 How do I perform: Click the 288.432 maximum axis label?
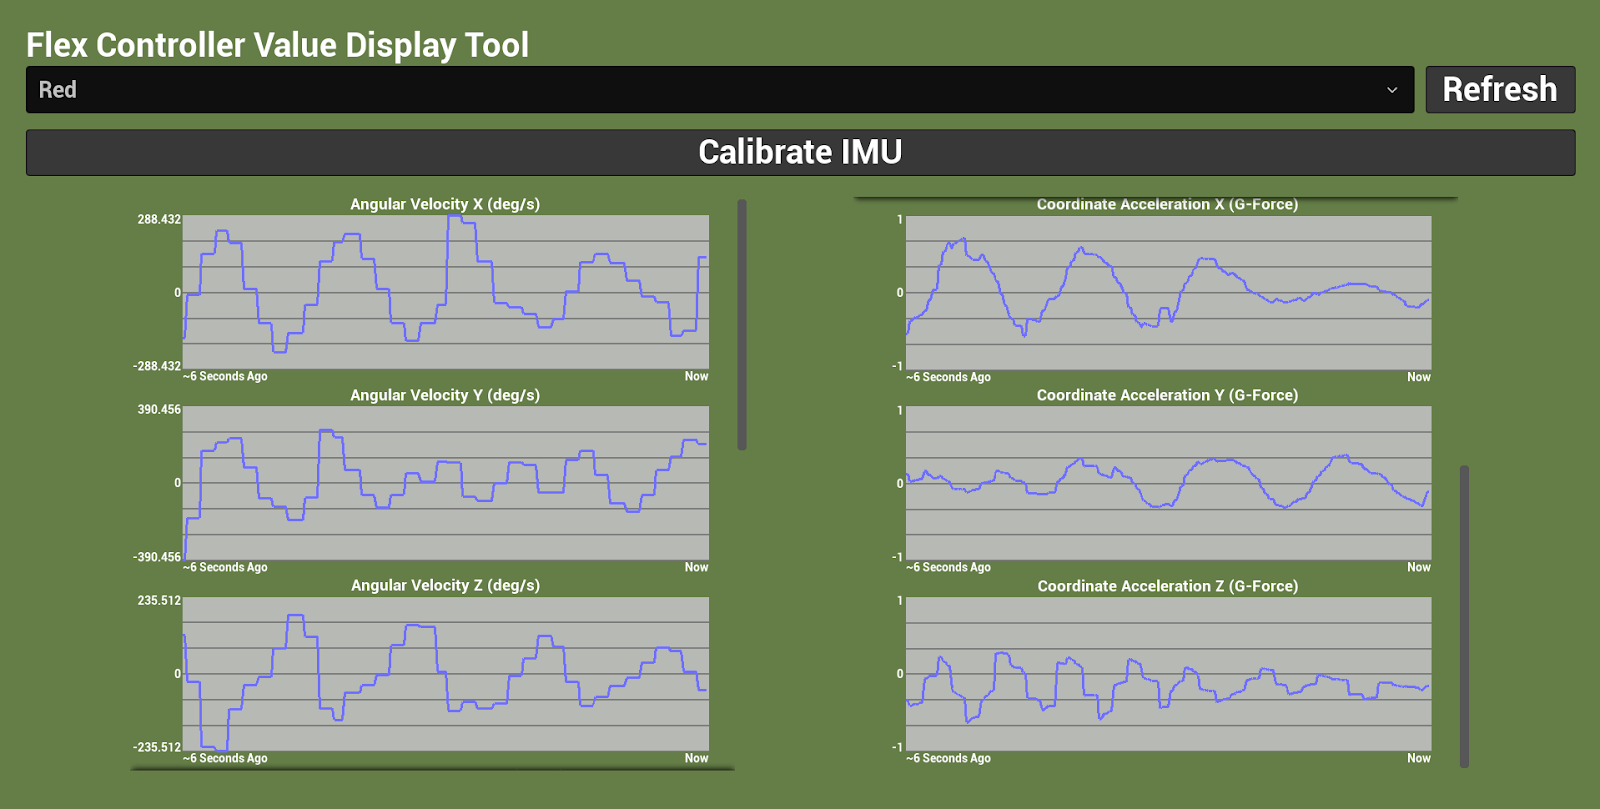[x=159, y=219]
